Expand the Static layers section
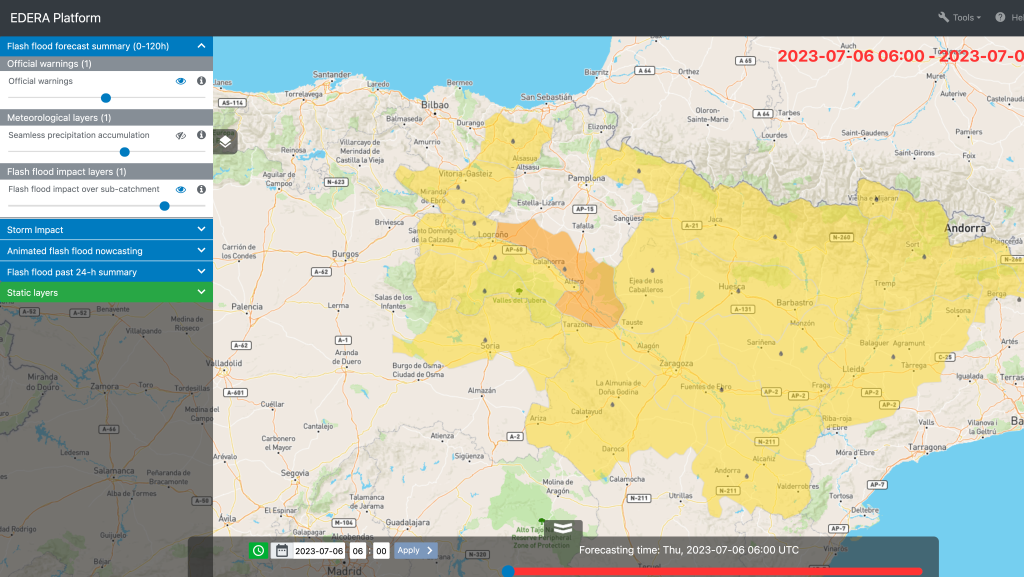1024x577 pixels. tap(106, 293)
